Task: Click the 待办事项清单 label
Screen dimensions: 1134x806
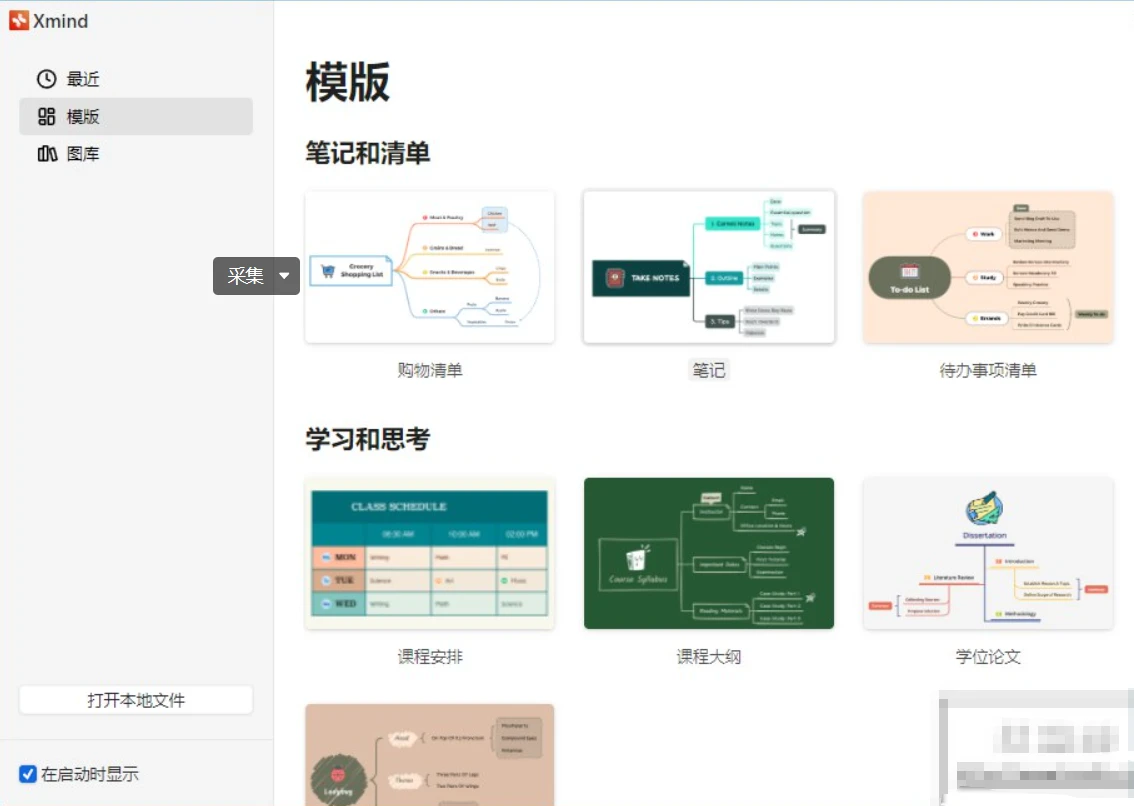Action: (988, 370)
